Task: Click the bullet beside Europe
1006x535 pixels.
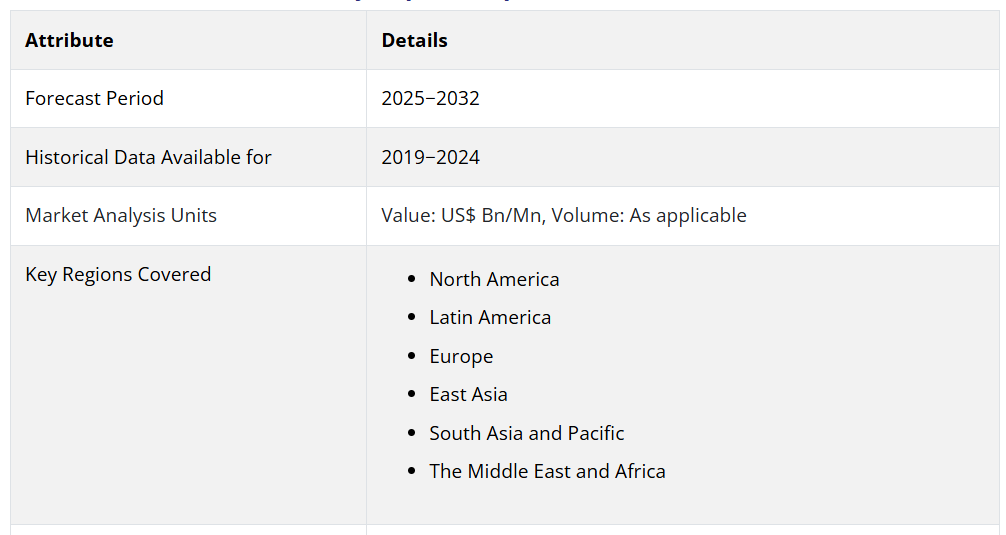Action: pos(411,357)
